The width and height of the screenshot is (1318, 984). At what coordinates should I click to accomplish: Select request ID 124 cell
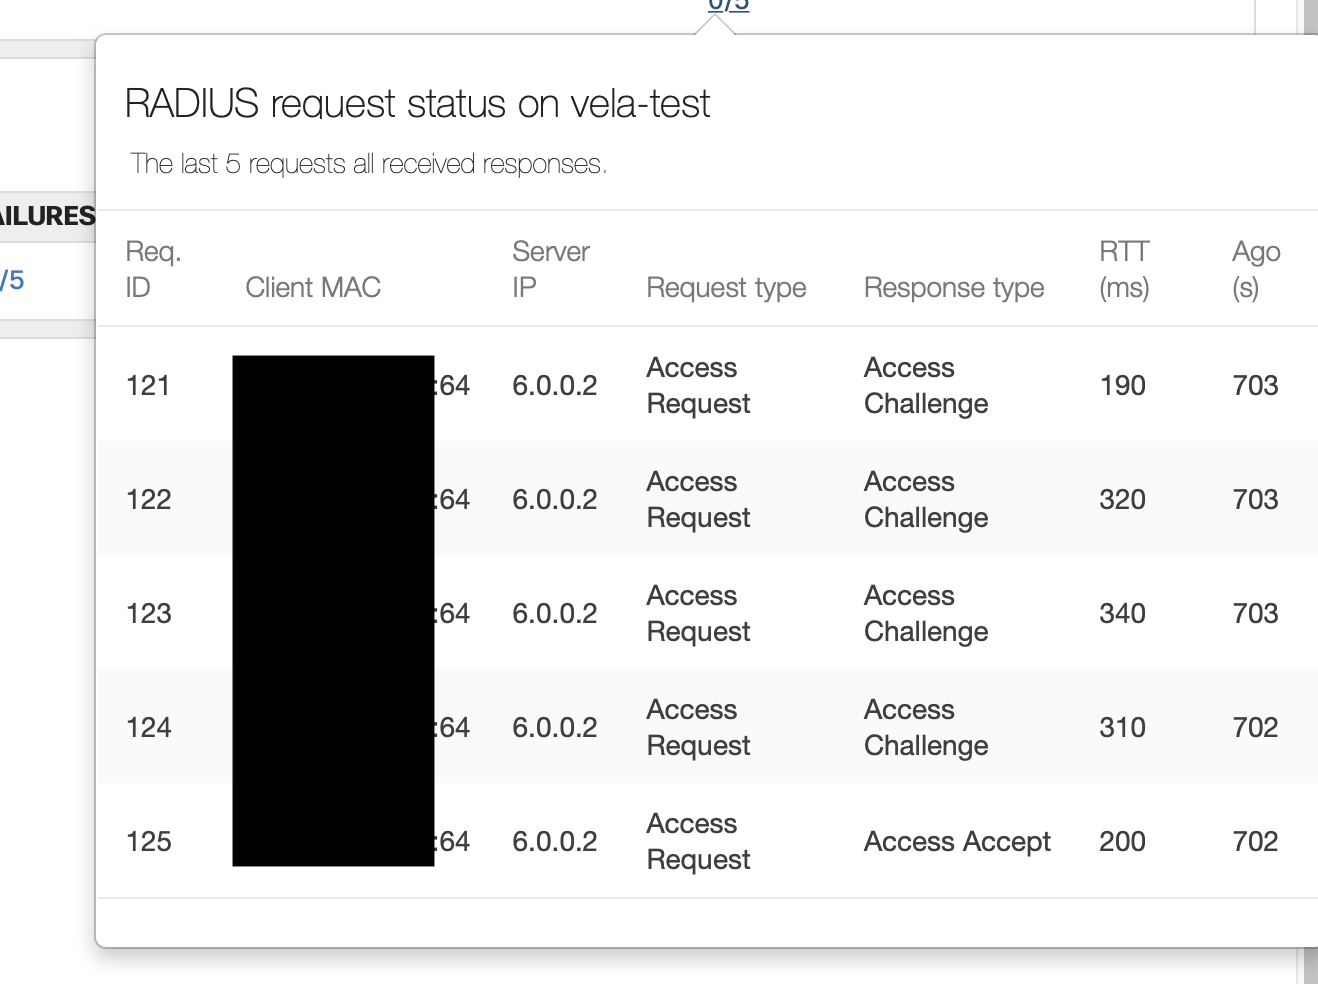click(x=149, y=728)
